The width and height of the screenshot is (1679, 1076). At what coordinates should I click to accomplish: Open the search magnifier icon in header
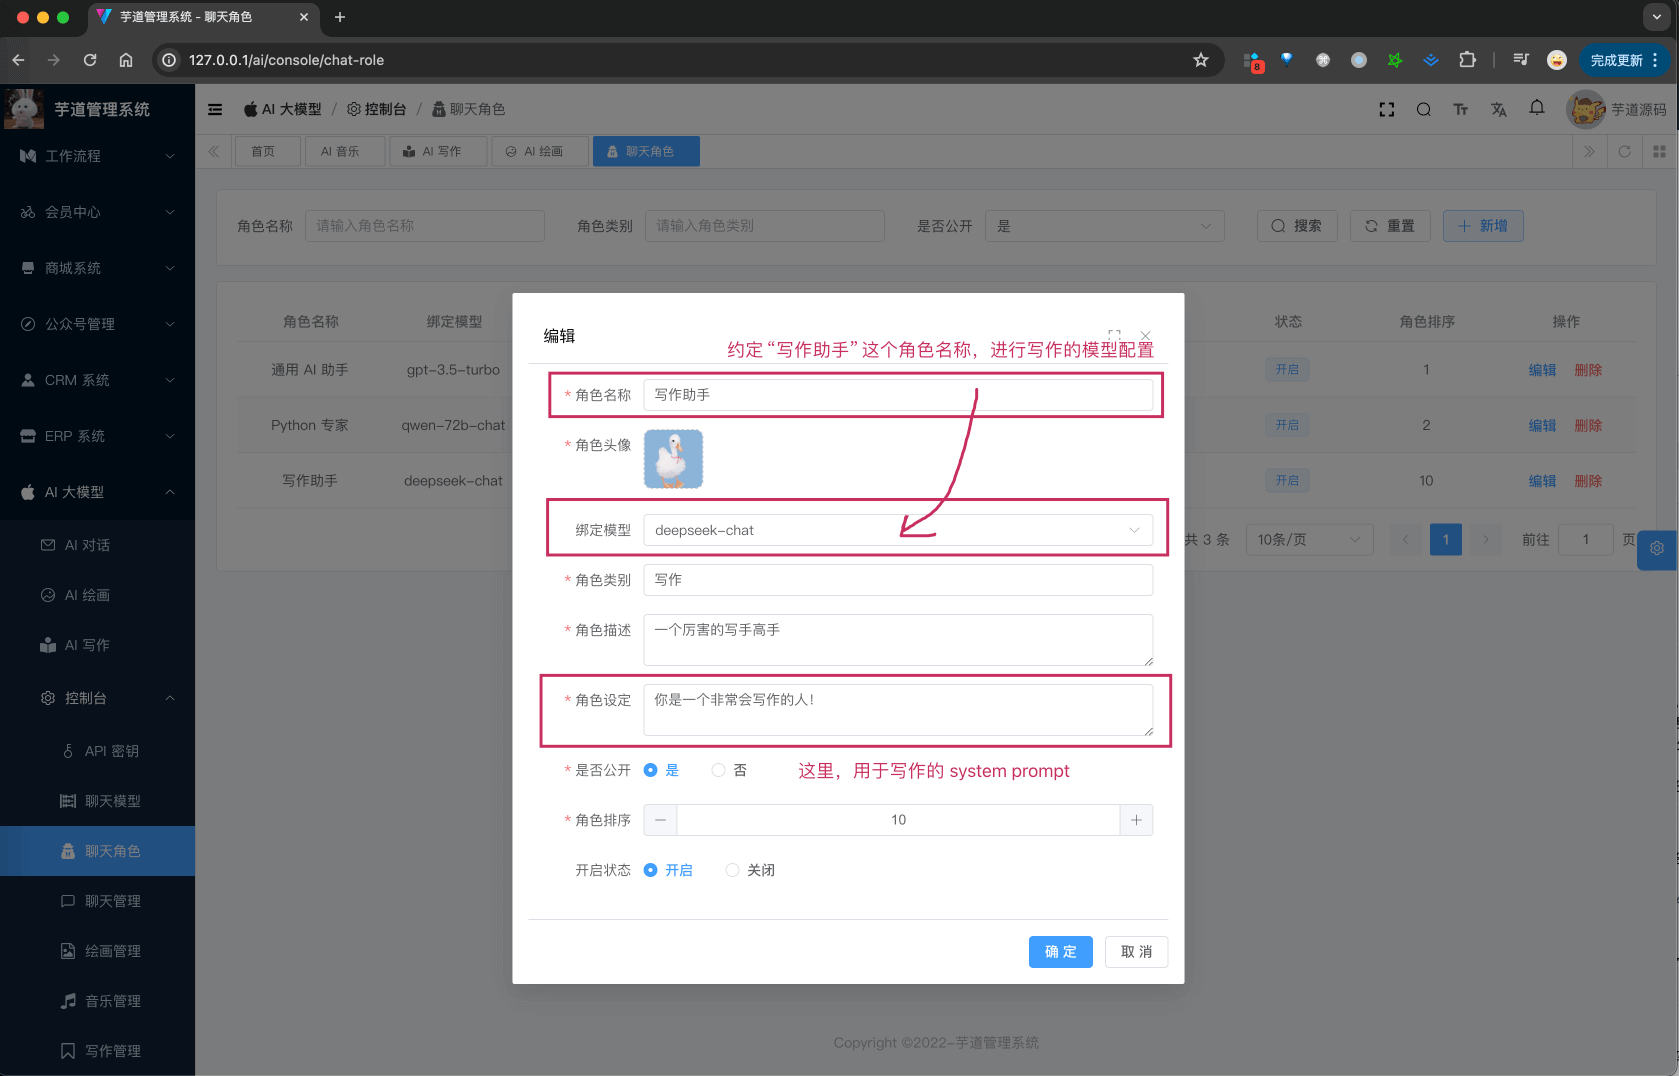[x=1423, y=110]
